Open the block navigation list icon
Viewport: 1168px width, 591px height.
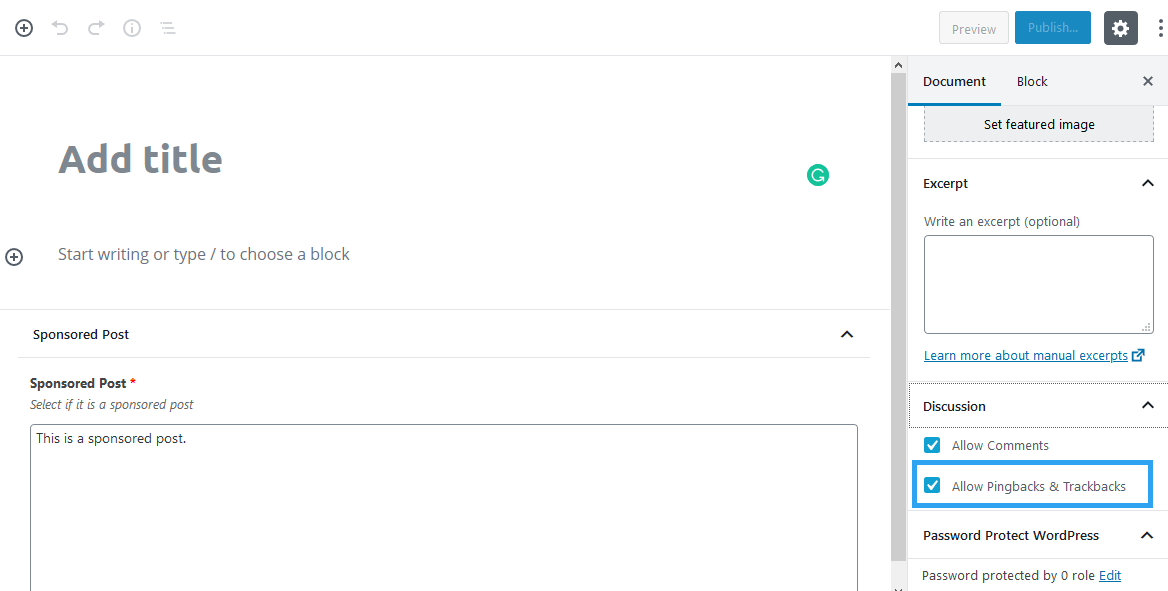[168, 28]
